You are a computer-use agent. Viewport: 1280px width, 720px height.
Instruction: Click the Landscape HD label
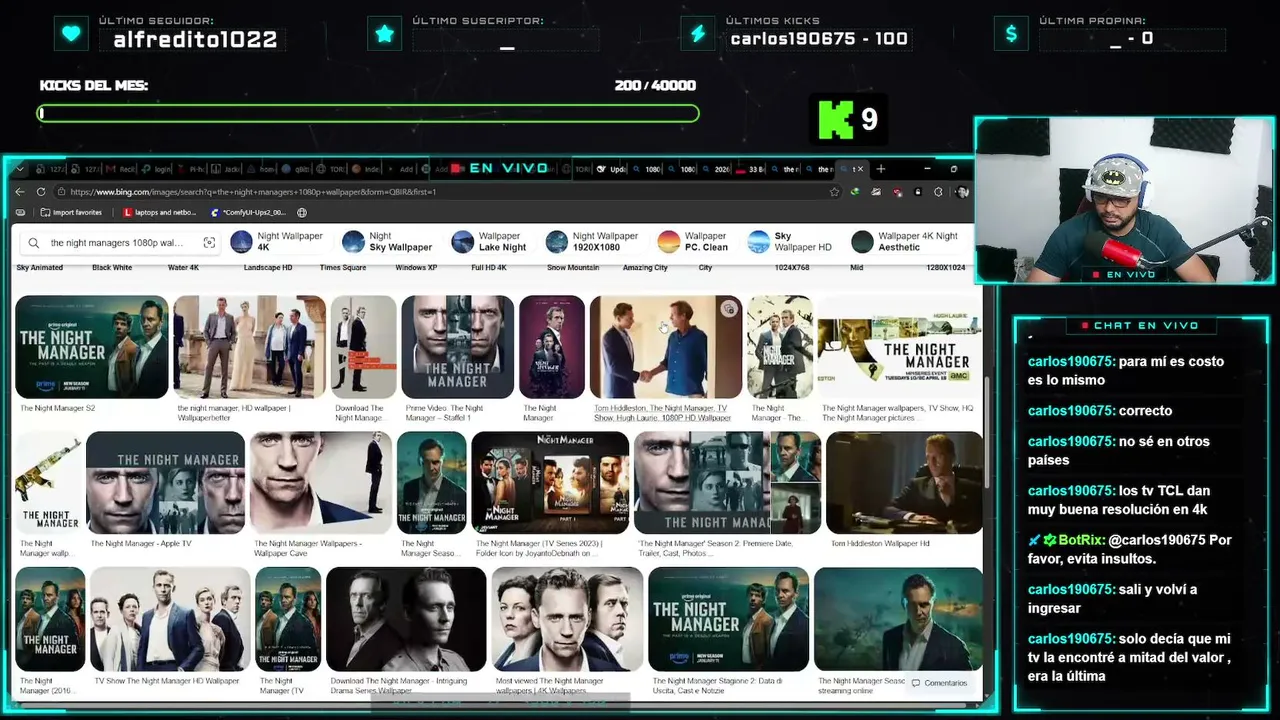[268, 268]
